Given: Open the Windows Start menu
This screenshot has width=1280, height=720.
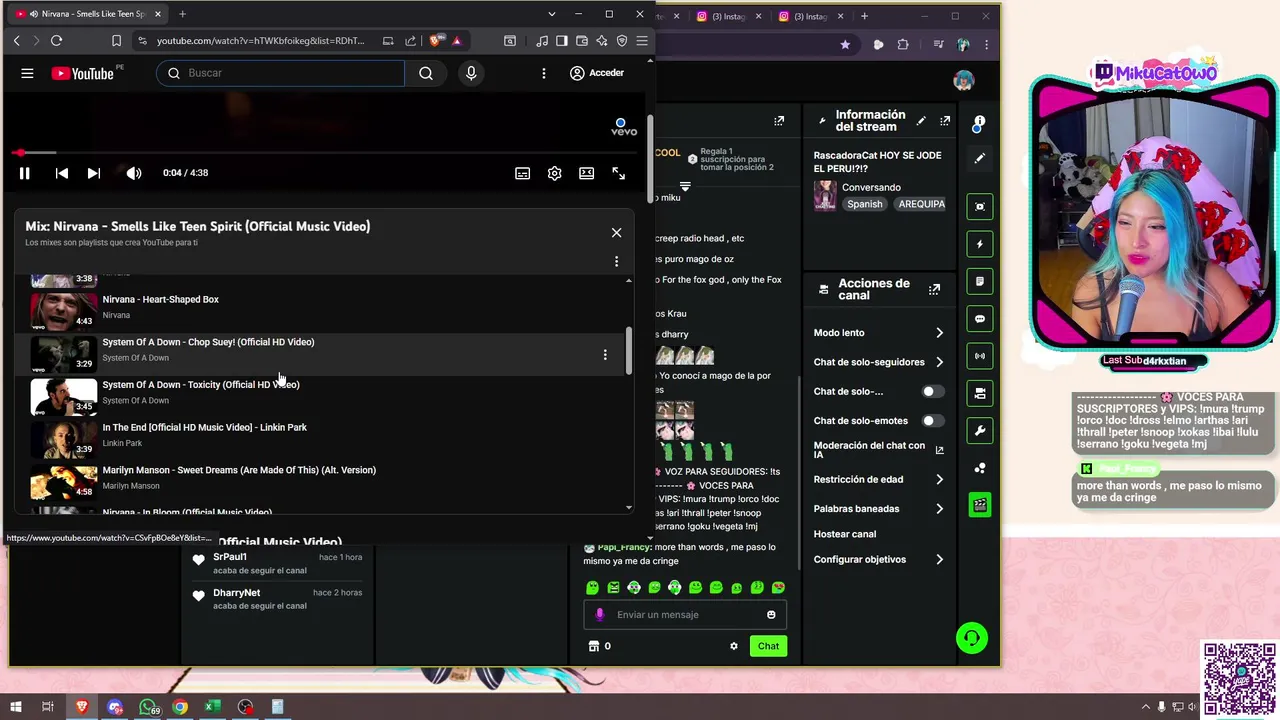Looking at the screenshot, I should [x=15, y=707].
